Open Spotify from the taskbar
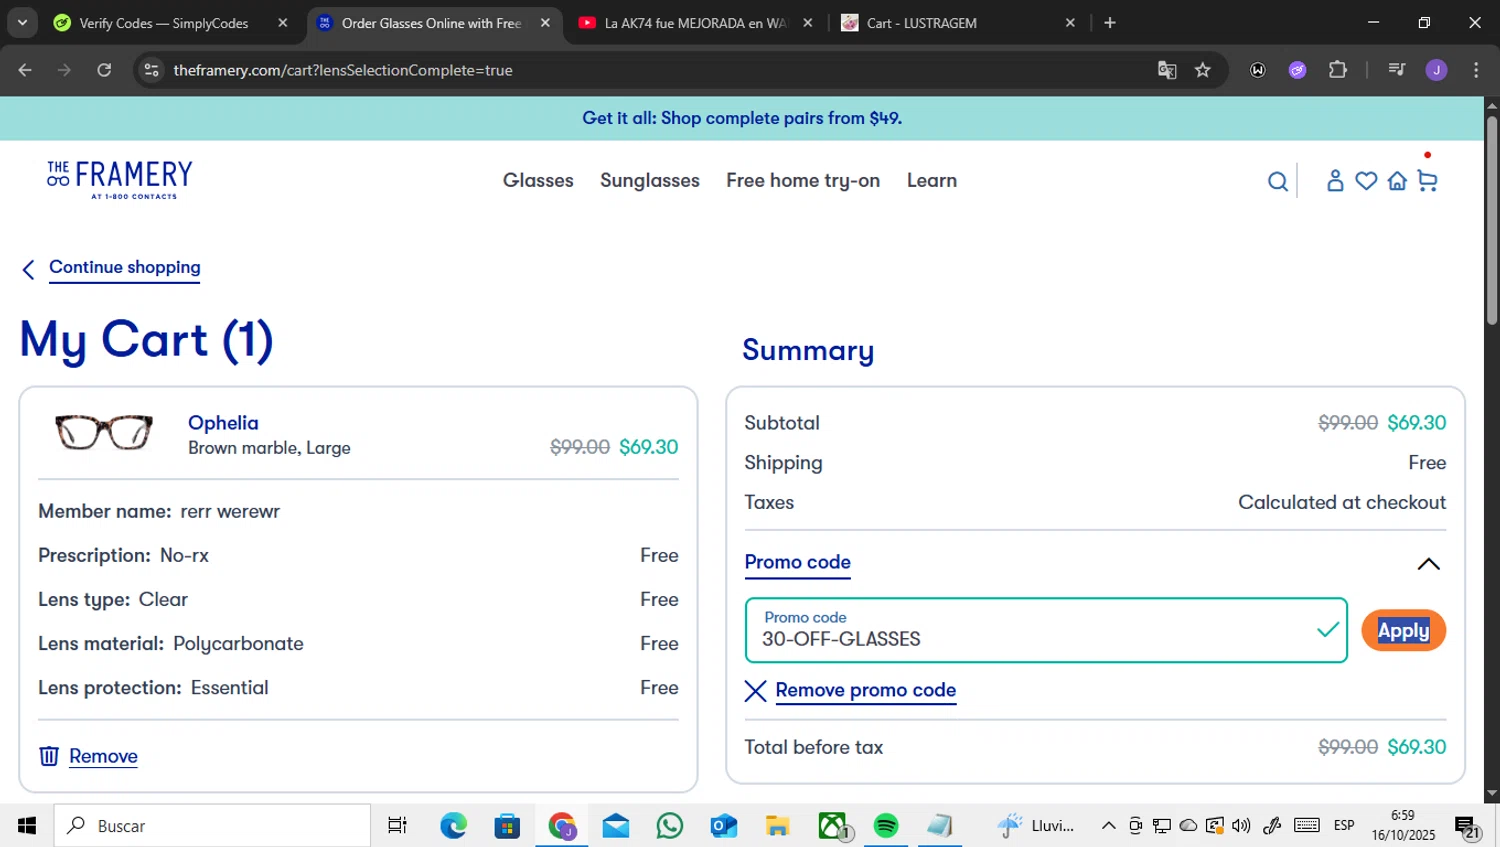Viewport: 1500px width, 847px height. point(886,826)
